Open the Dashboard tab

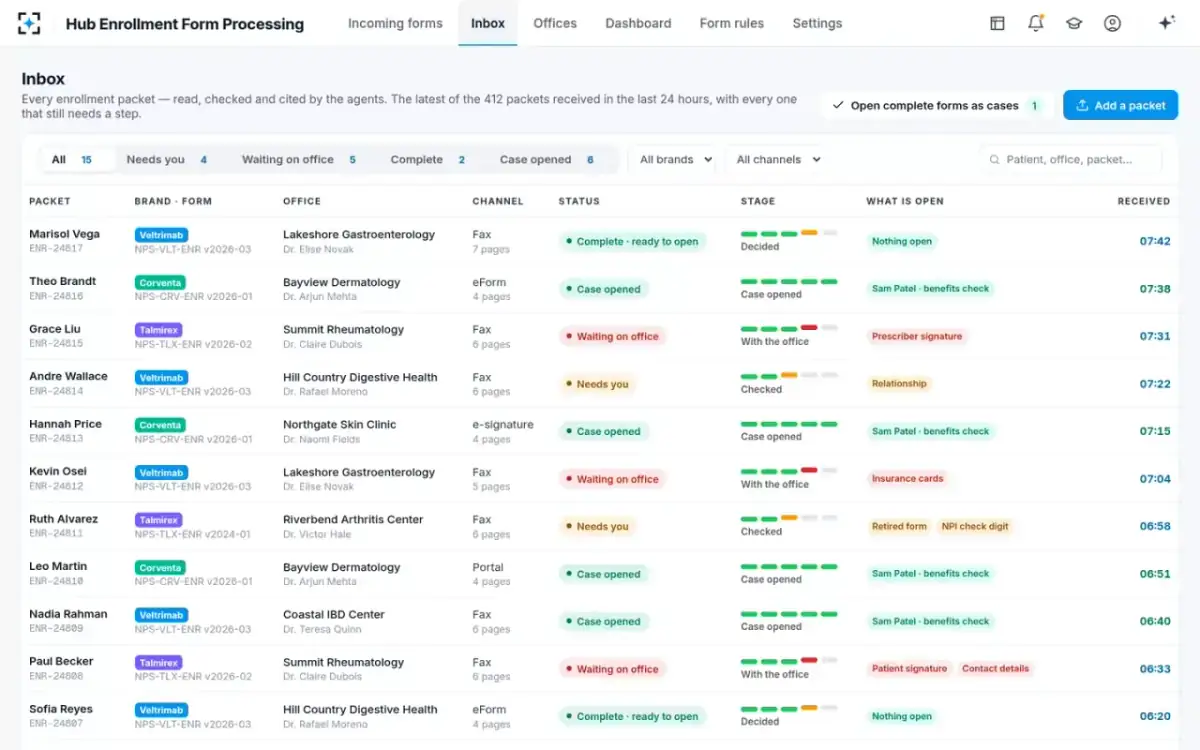(638, 23)
